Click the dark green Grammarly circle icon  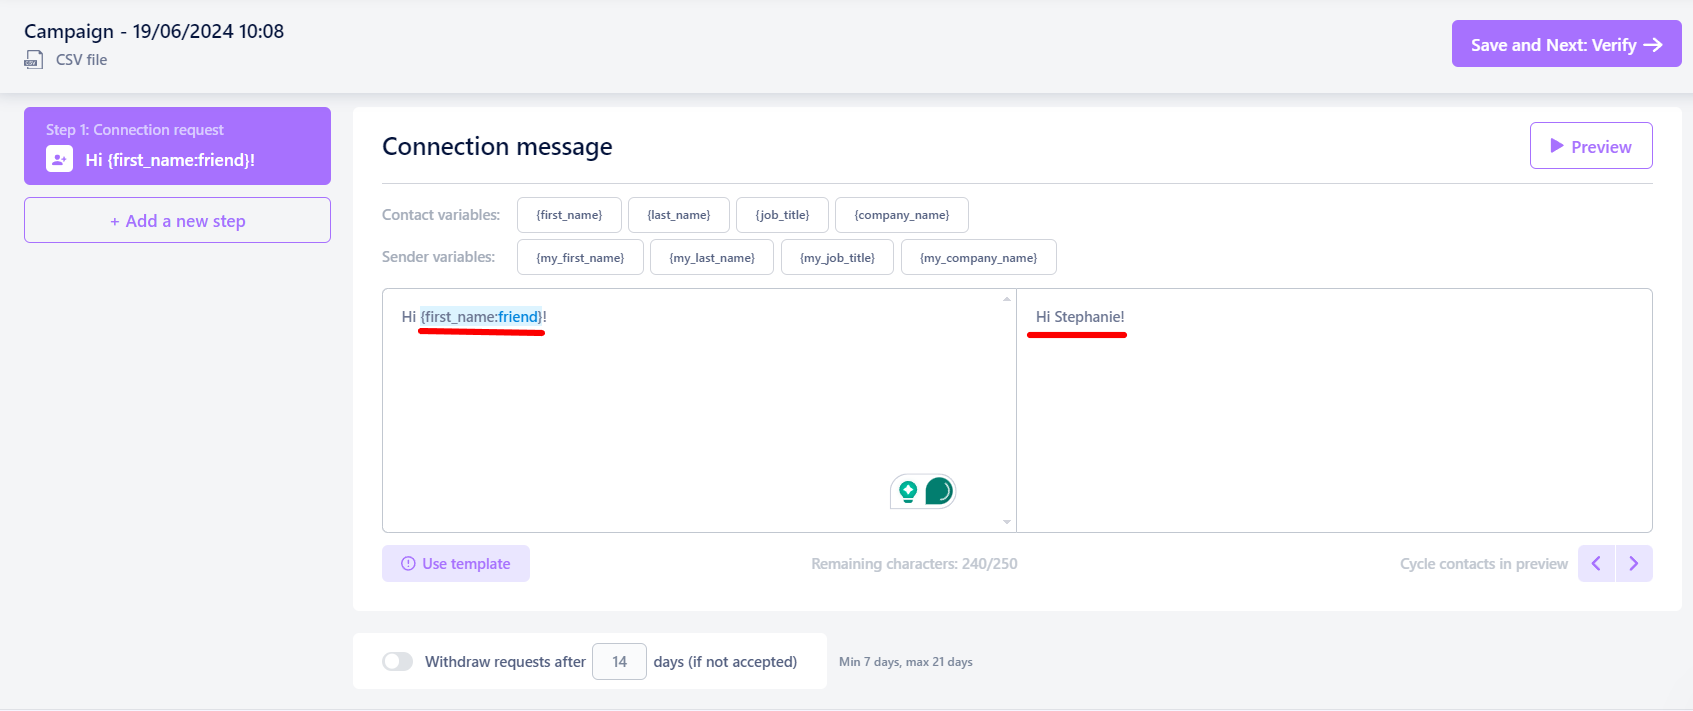pos(939,491)
